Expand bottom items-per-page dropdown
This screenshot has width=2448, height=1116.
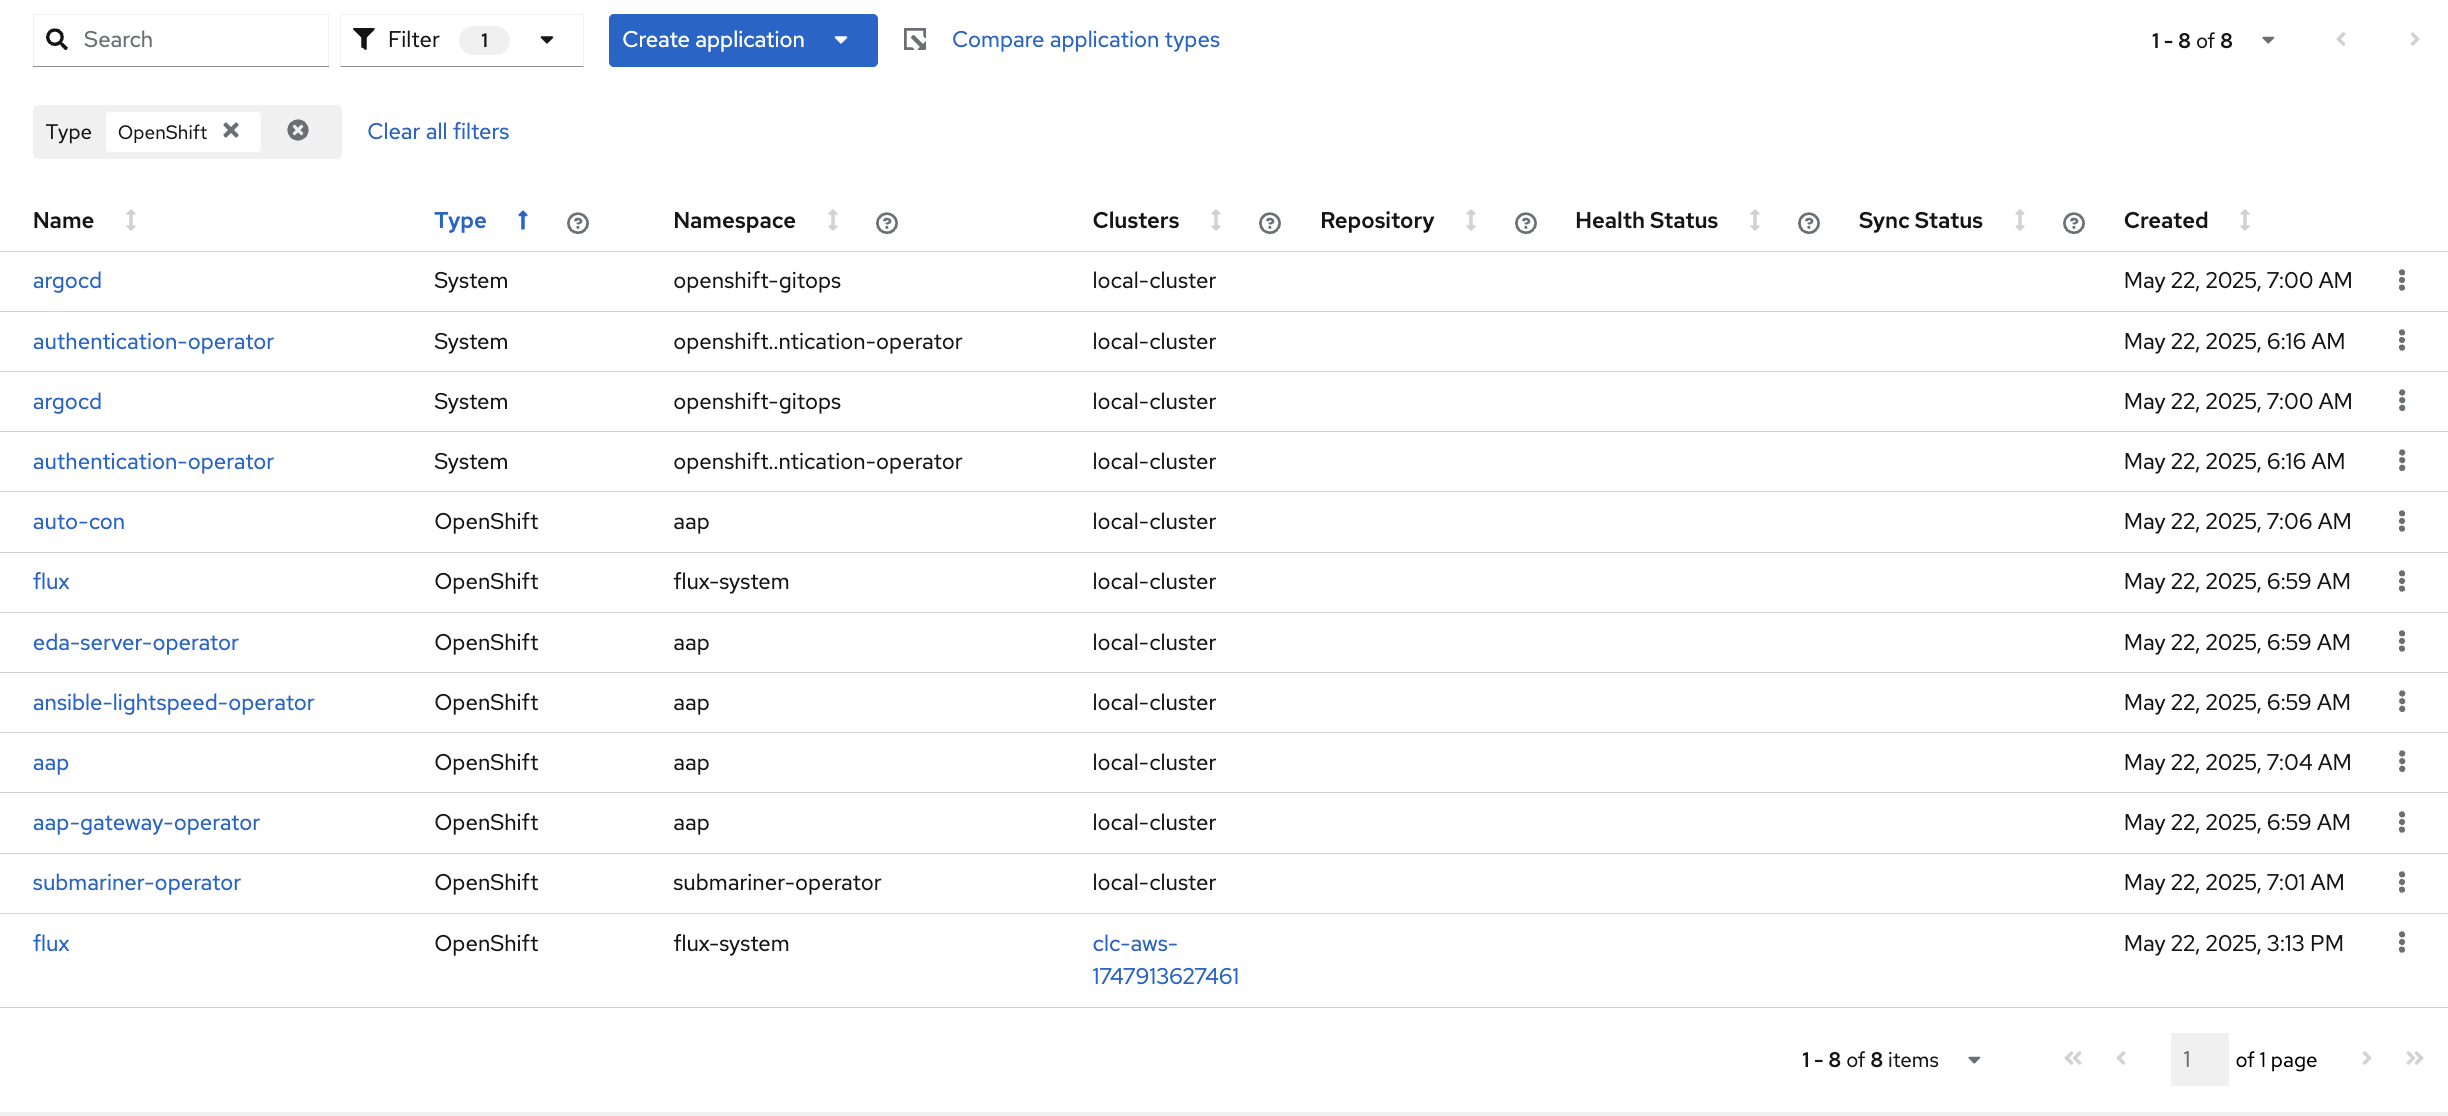pos(1974,1060)
